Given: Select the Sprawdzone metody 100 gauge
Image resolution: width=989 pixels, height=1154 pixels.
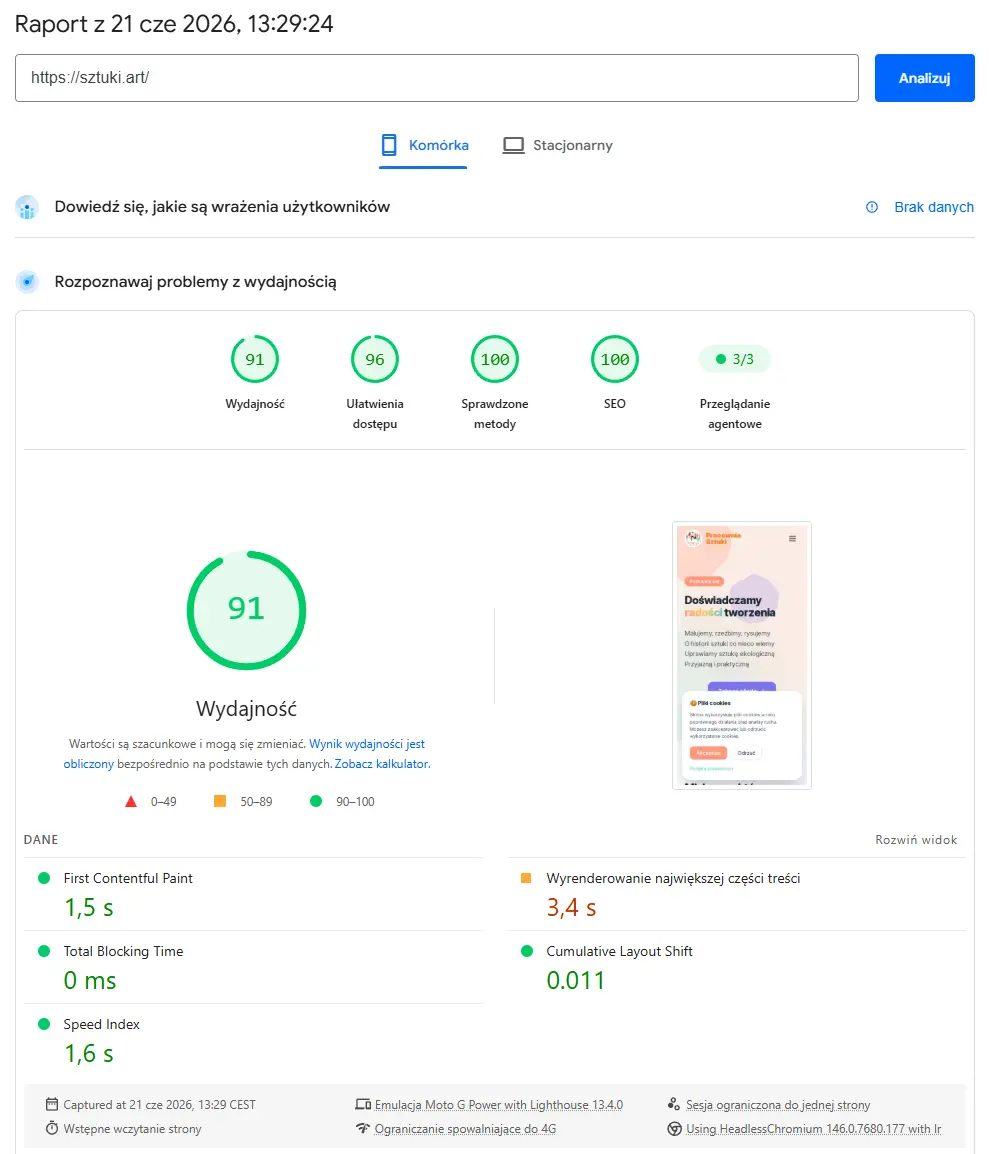Looking at the screenshot, I should (x=494, y=359).
